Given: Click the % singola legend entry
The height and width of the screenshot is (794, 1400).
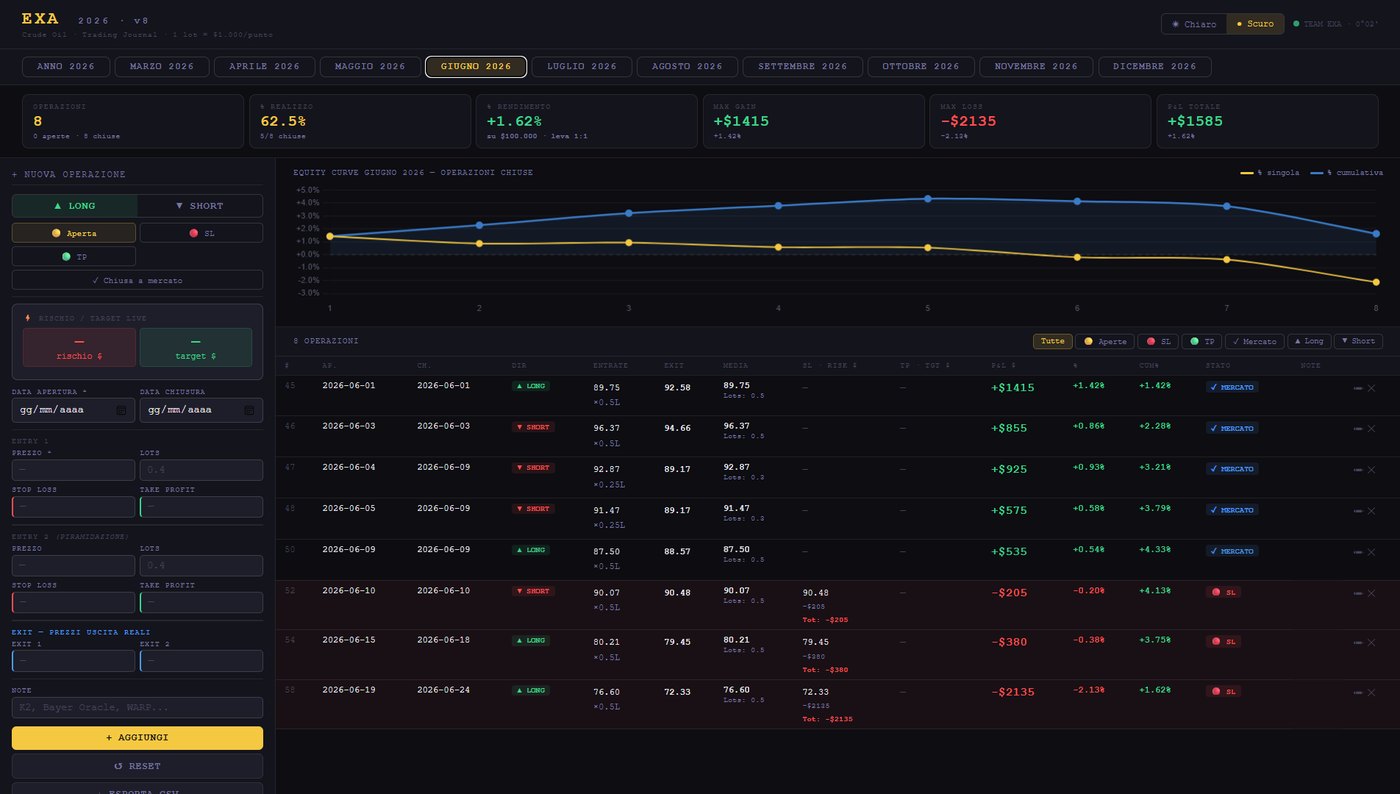Looking at the screenshot, I should tap(1270, 173).
